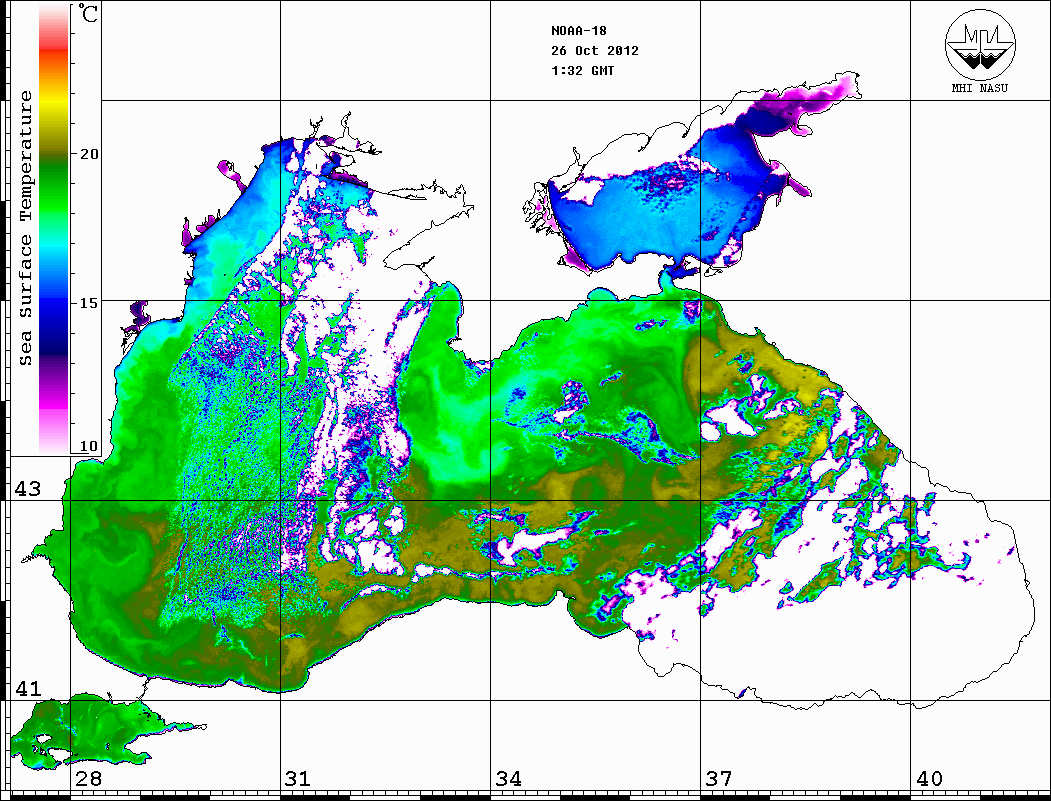Click the 15 tick label on color scale
The height and width of the screenshot is (801, 1051).
tap(88, 303)
